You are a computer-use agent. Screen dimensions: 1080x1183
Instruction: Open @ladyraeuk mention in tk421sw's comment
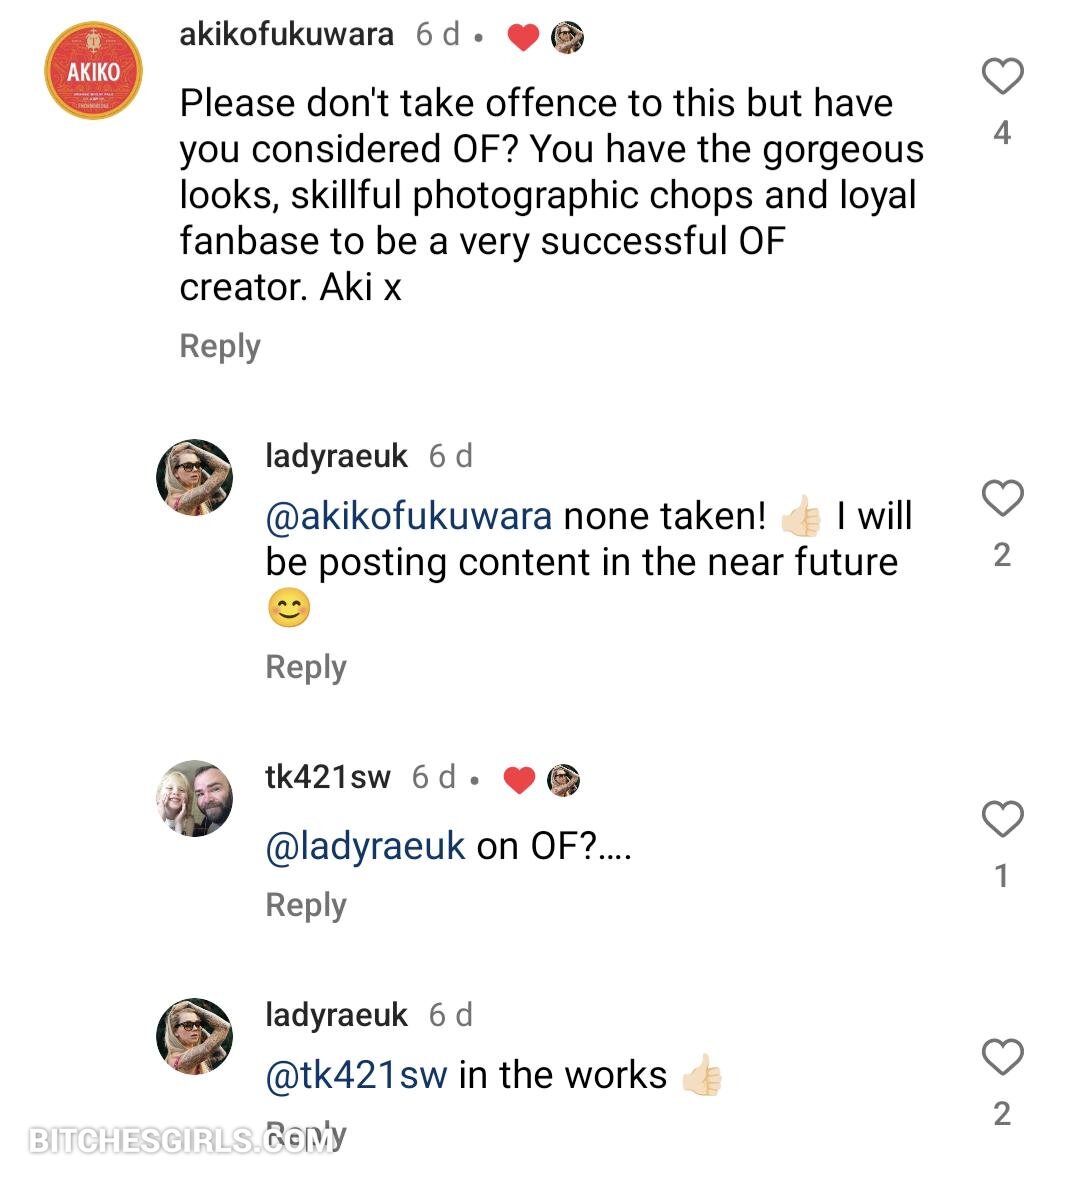click(365, 847)
